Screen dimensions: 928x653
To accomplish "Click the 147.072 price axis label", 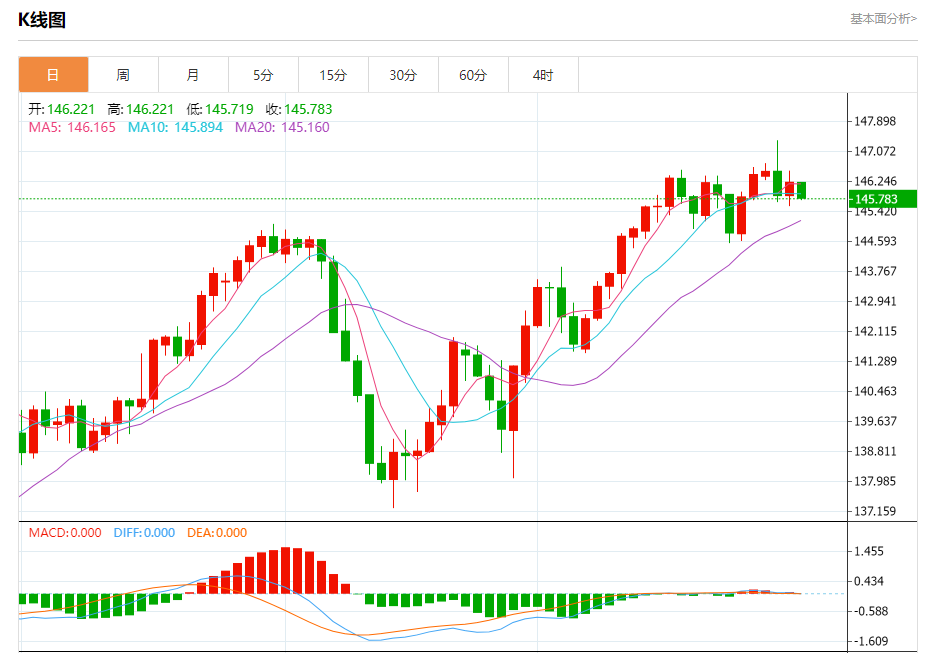I will [875, 151].
